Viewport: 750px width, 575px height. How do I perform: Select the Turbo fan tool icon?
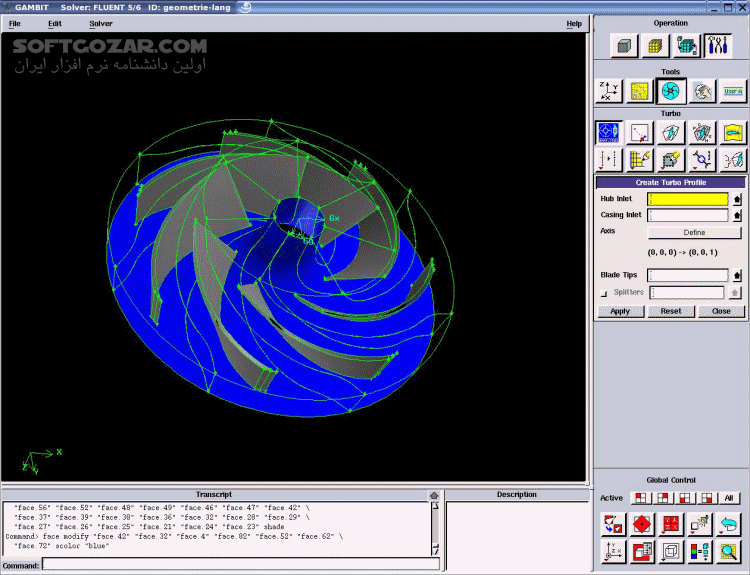[x=672, y=92]
